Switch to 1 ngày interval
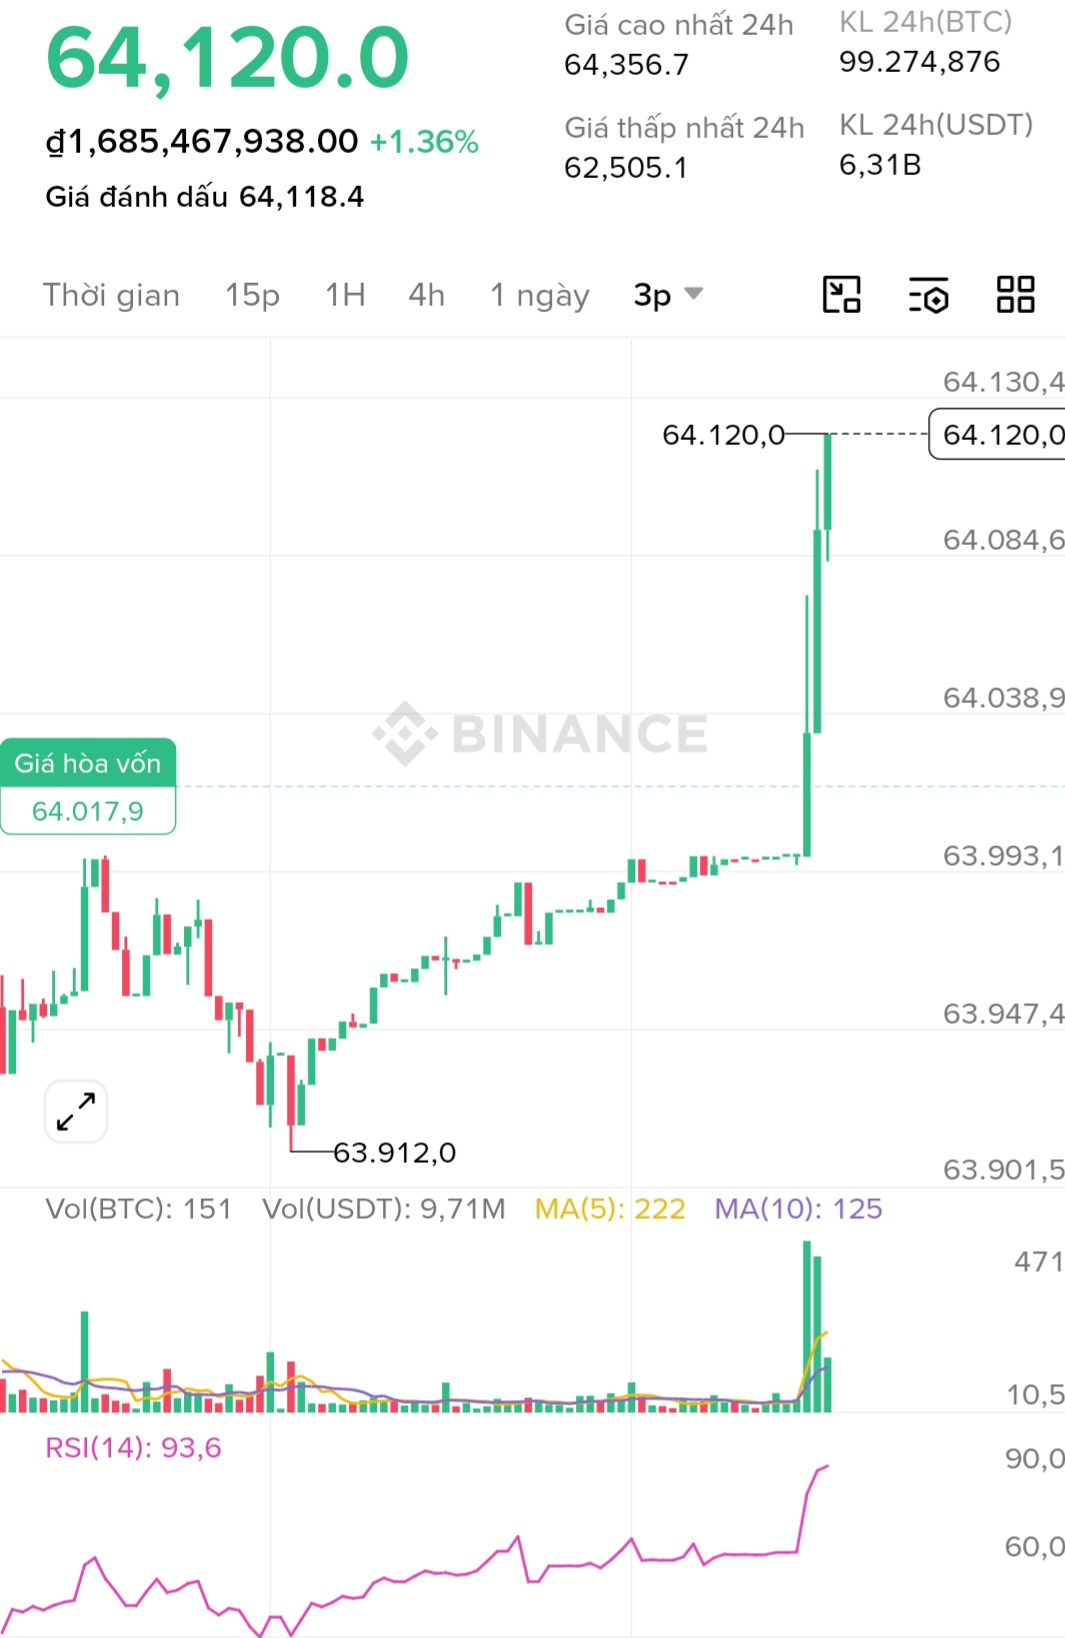1065x1638 pixels. click(x=540, y=296)
